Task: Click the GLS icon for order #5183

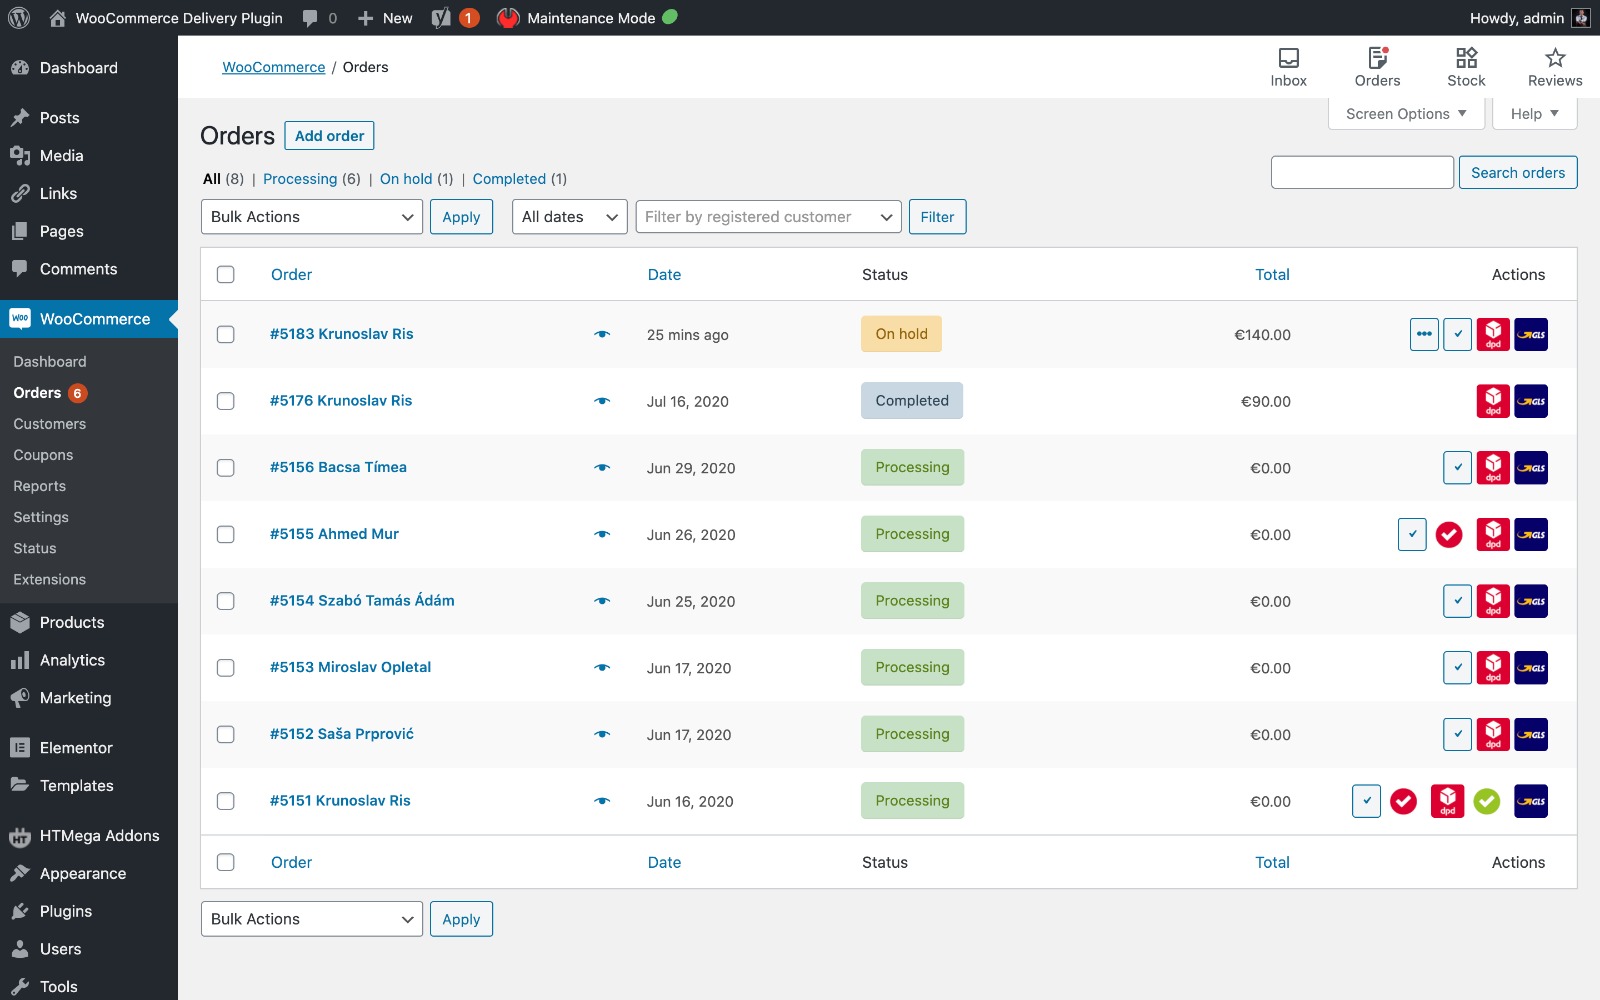Action: tap(1531, 334)
